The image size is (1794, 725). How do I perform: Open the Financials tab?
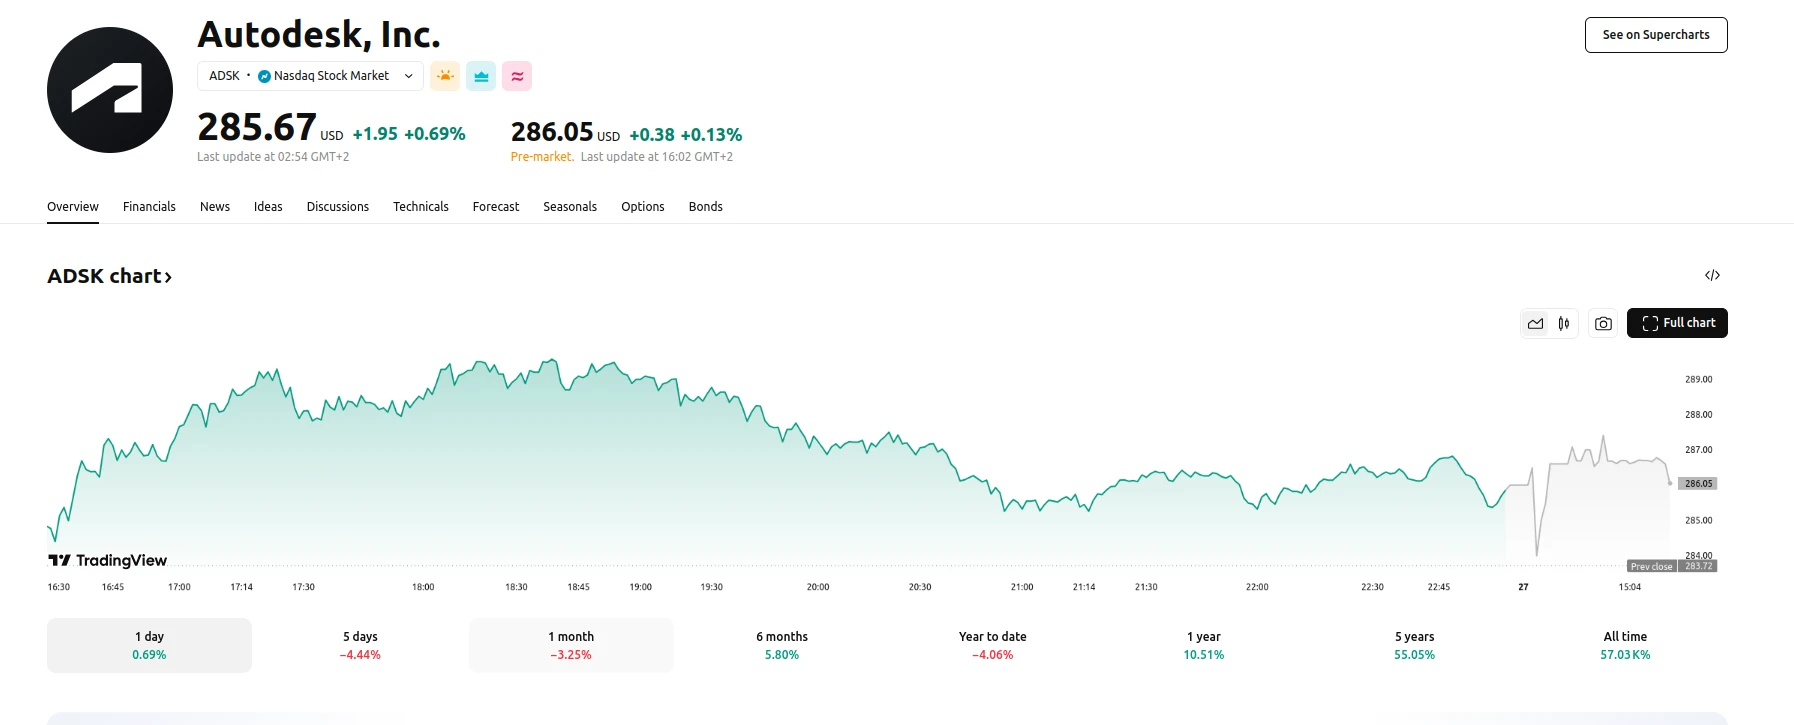(149, 207)
